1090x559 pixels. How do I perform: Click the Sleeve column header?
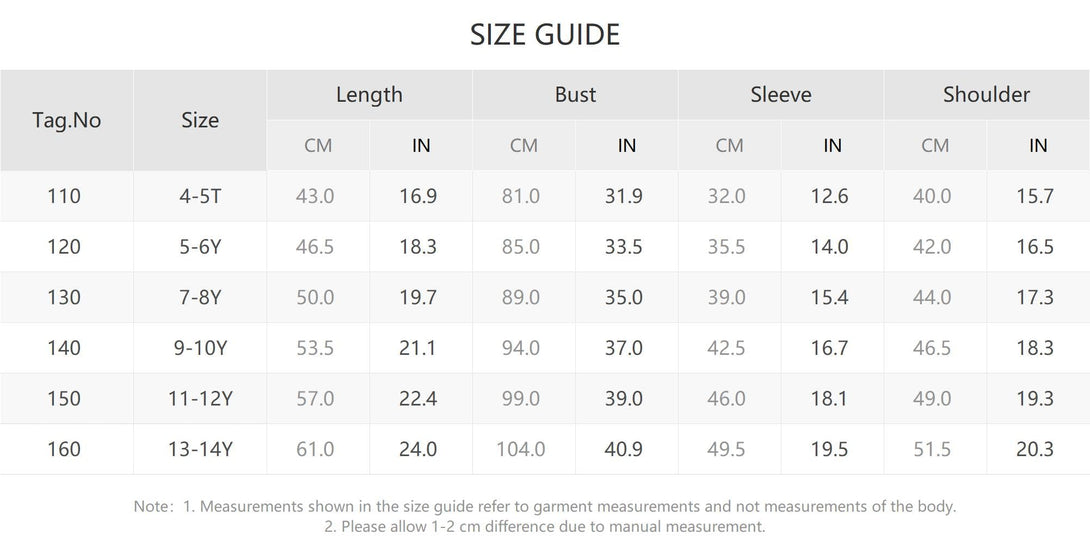coord(781,95)
